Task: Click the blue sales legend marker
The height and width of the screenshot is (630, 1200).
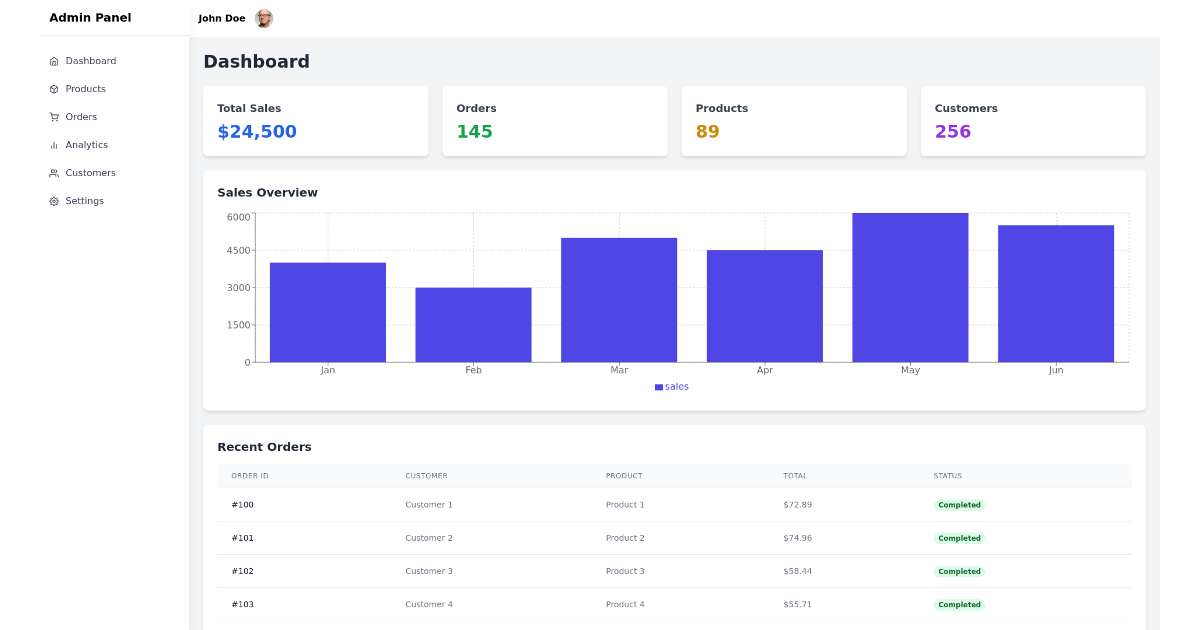Action: pos(657,386)
